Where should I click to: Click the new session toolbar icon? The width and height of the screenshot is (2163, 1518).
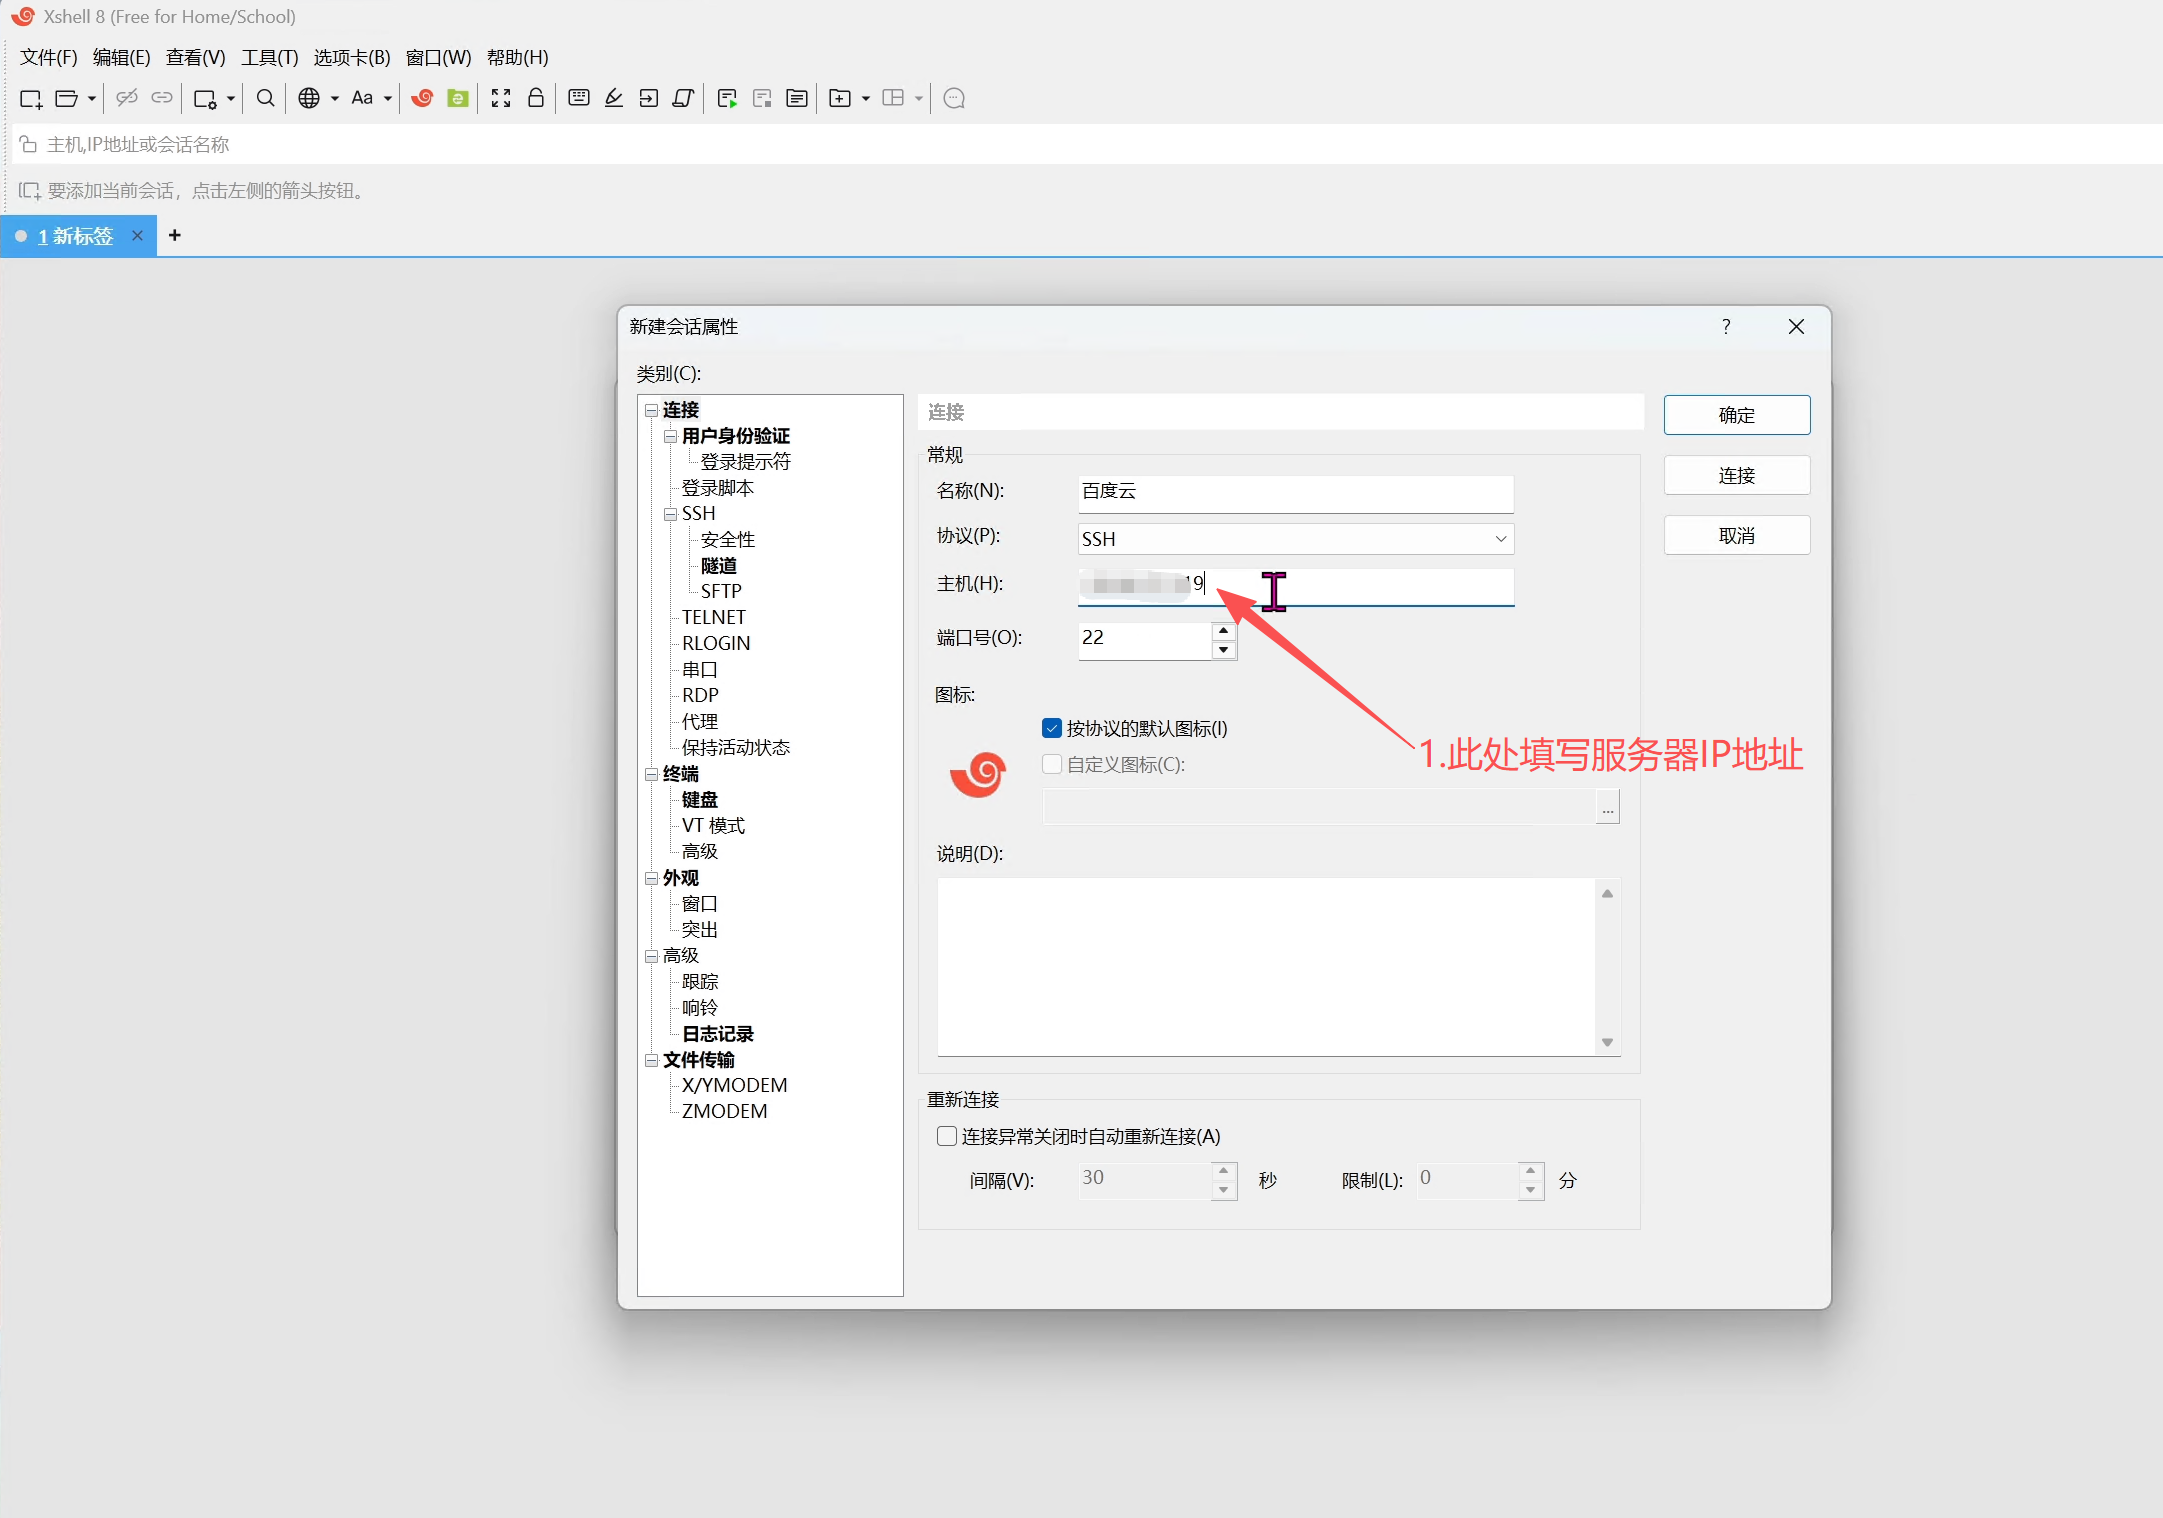point(31,98)
